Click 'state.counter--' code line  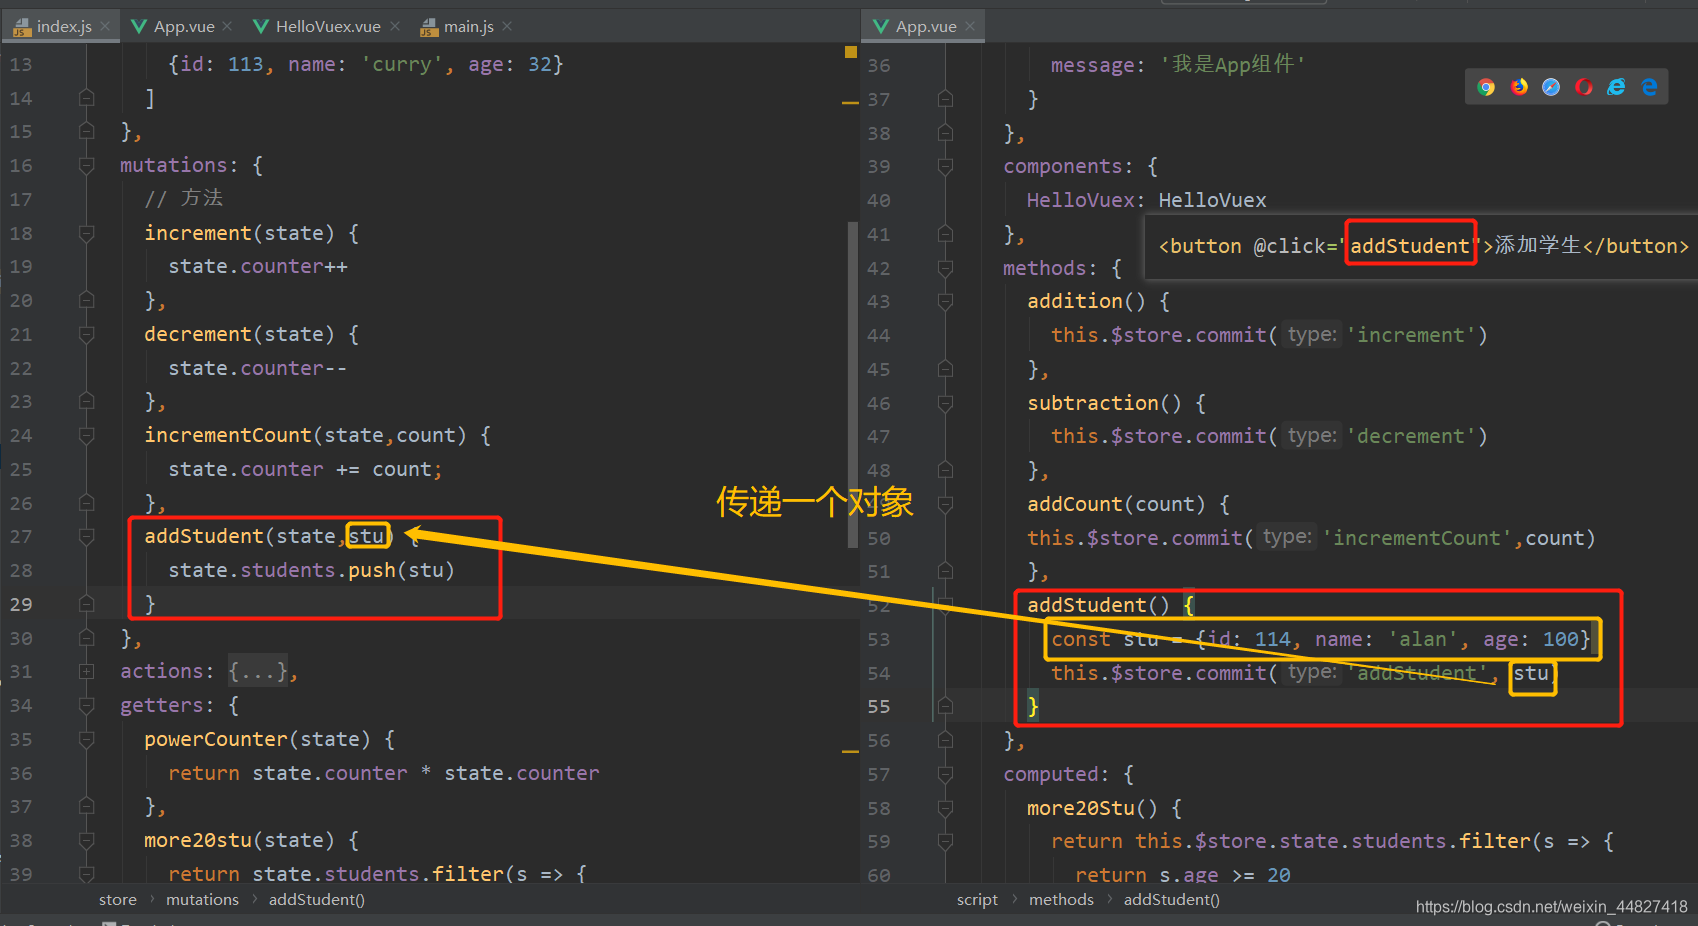pyautogui.click(x=258, y=368)
